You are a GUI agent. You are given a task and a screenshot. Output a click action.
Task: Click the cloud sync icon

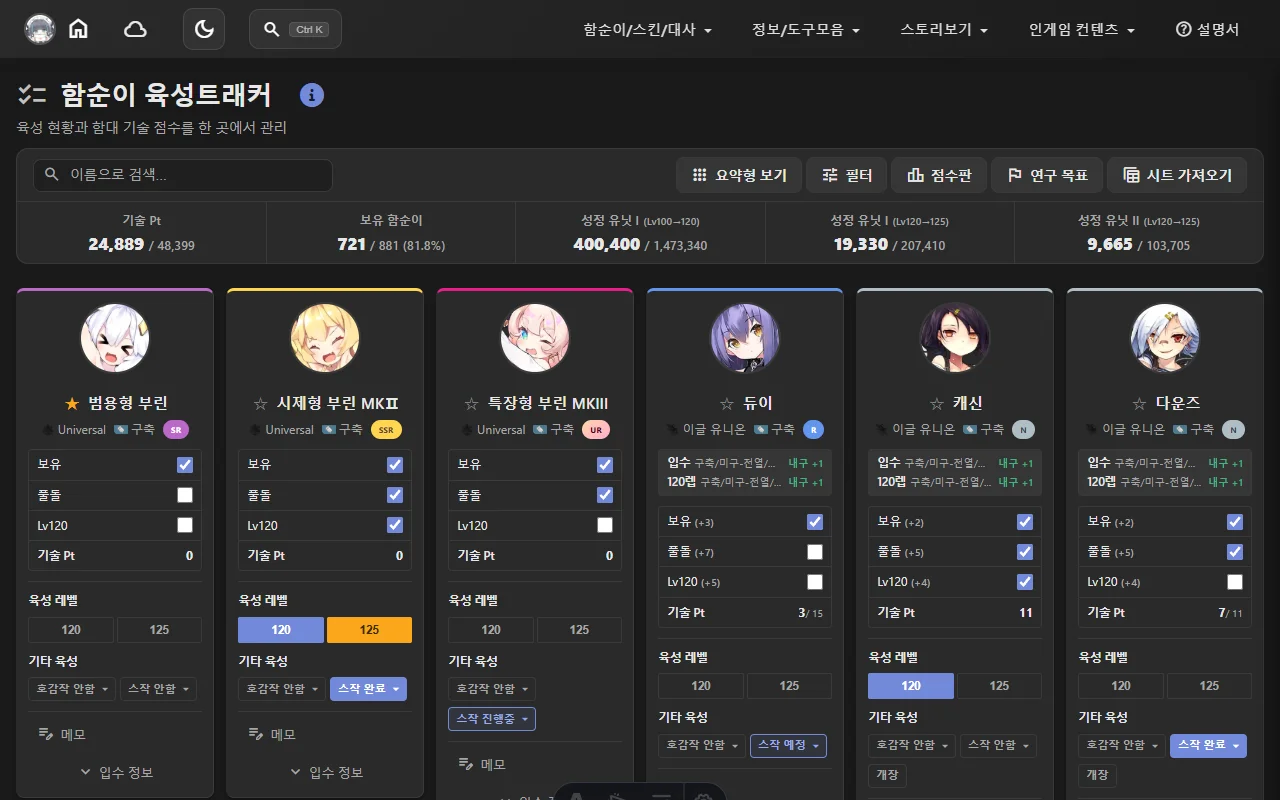tap(135, 29)
